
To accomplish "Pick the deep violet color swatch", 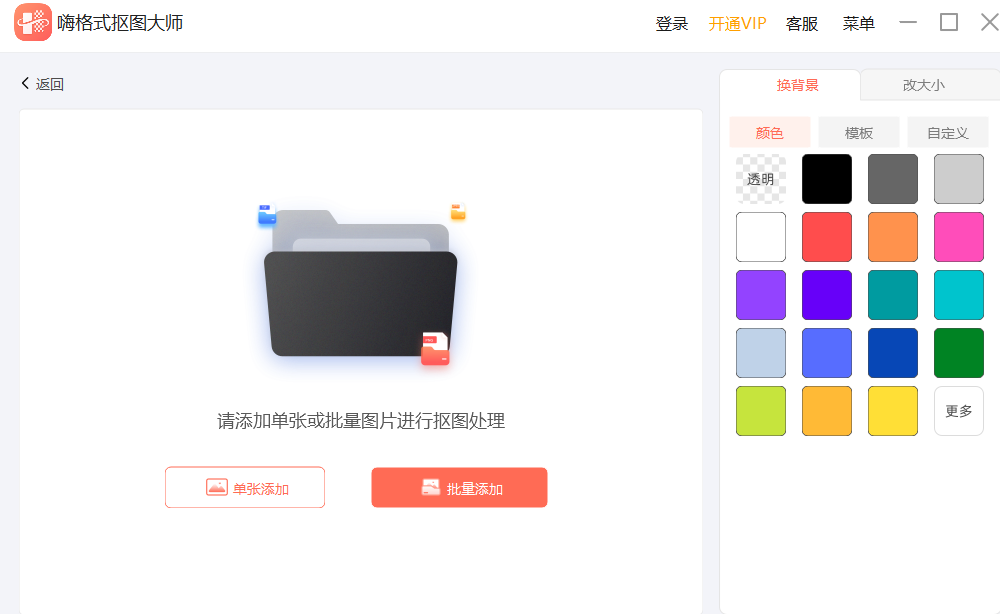I will pyautogui.click(x=827, y=295).
